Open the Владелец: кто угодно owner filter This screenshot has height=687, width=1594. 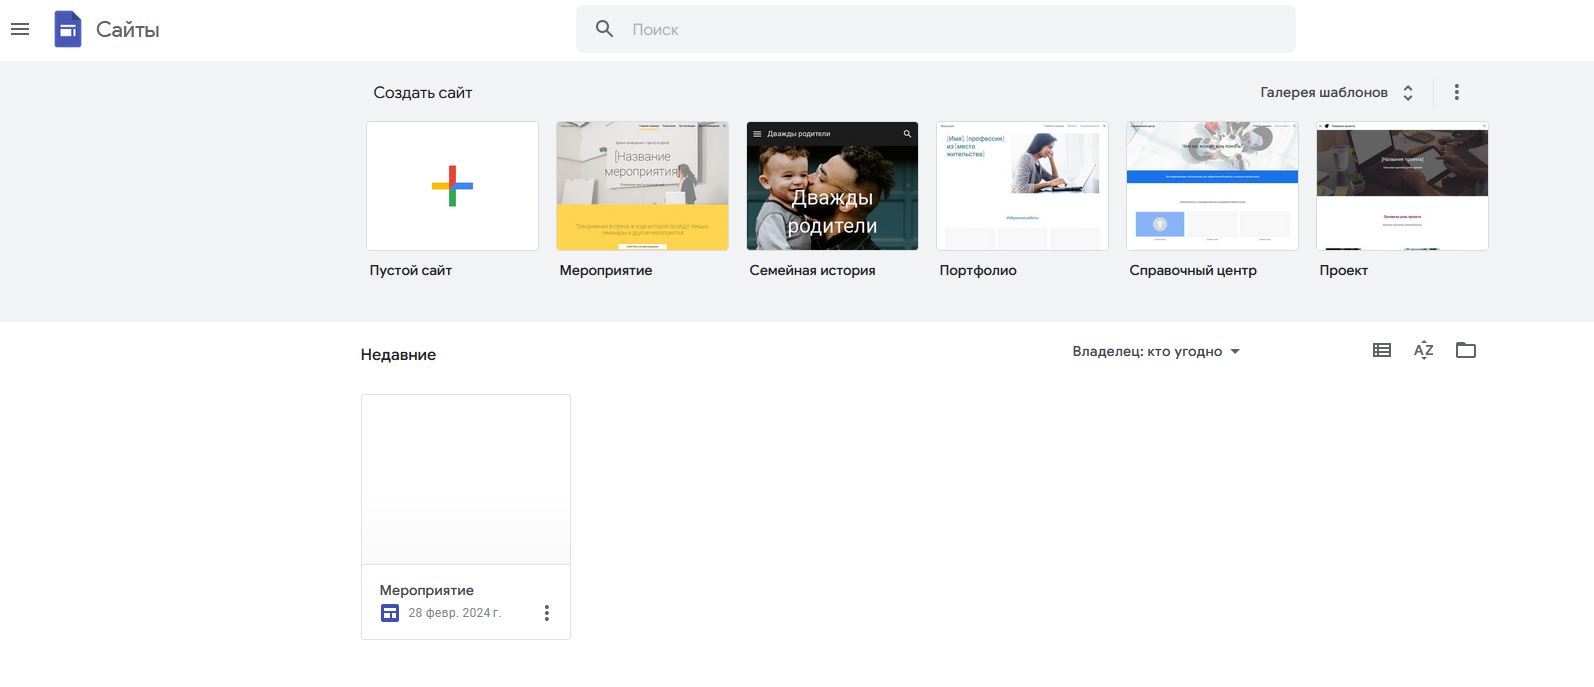click(x=1155, y=352)
